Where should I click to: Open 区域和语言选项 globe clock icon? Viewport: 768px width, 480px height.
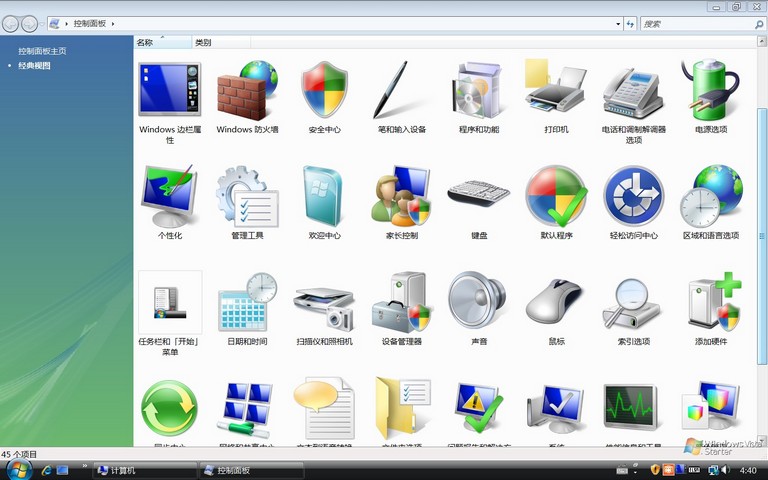(x=711, y=196)
